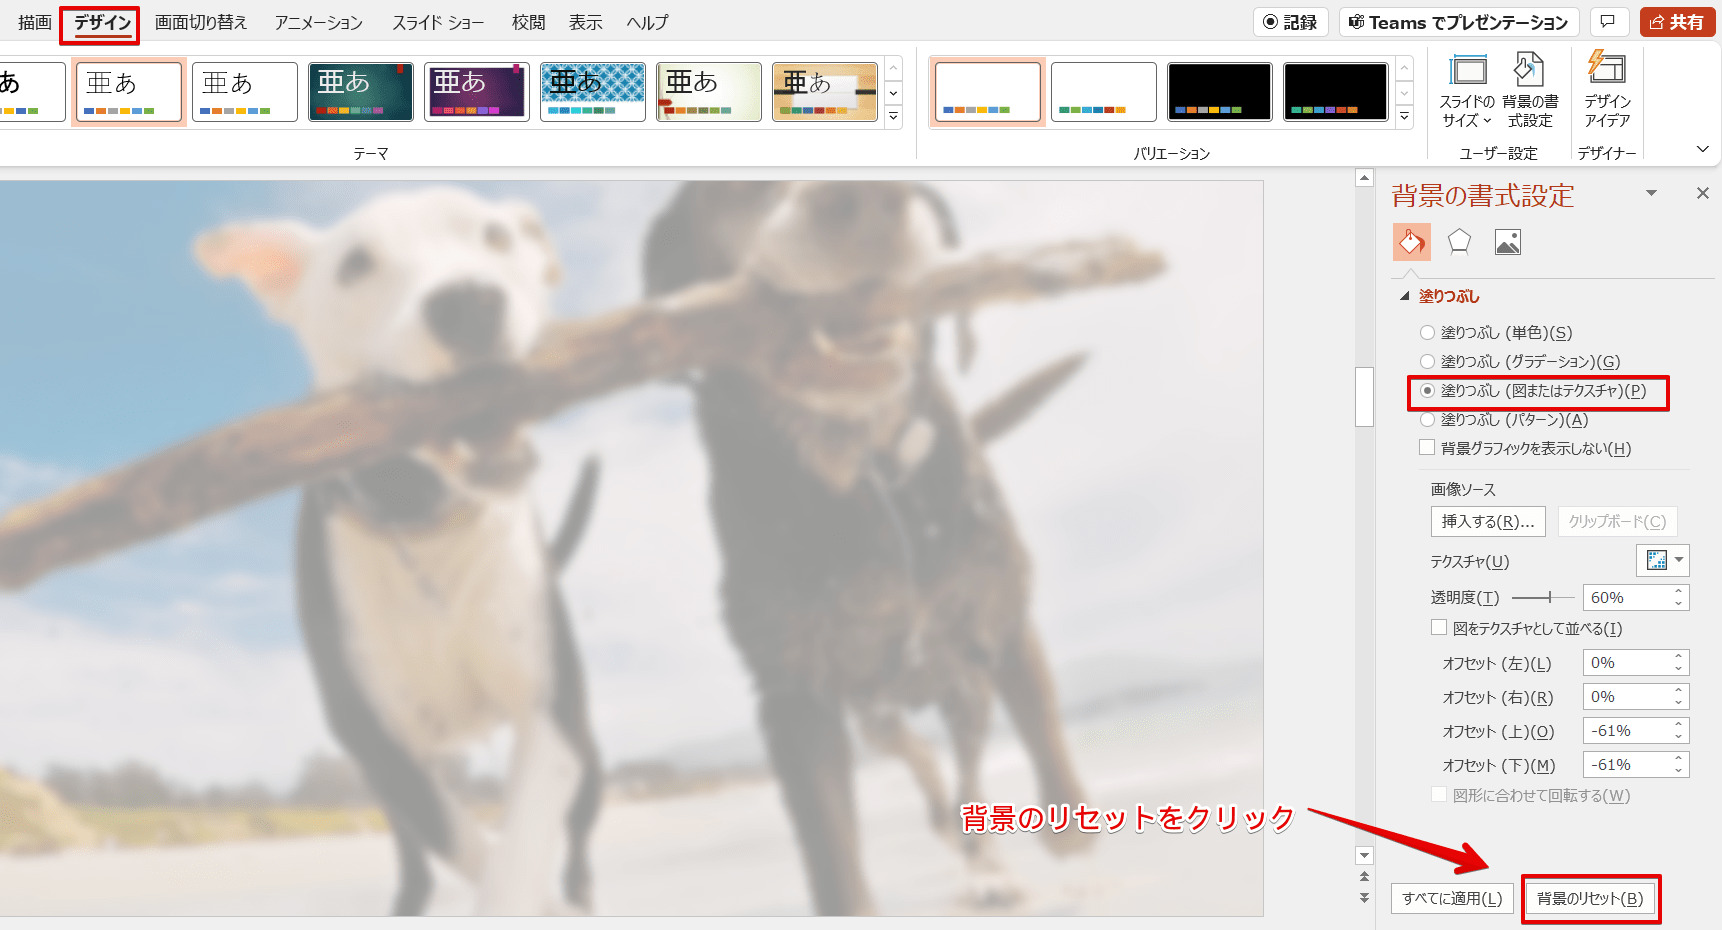
Task: Open the スライドのサイズ (slide size) icon
Action: pos(1467,90)
